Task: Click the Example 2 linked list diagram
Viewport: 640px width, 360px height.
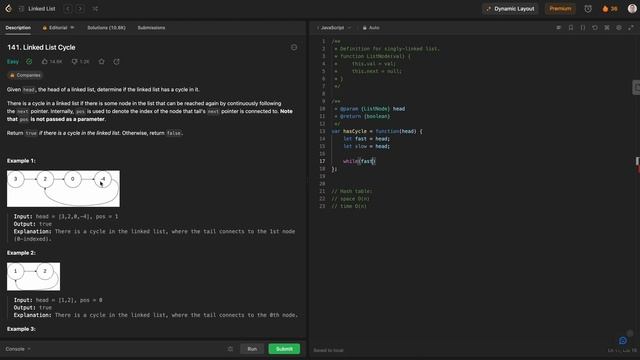Action: 33,276
